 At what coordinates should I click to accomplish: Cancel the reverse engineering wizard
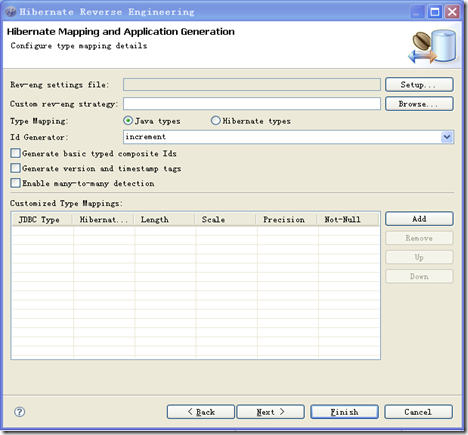click(x=418, y=412)
